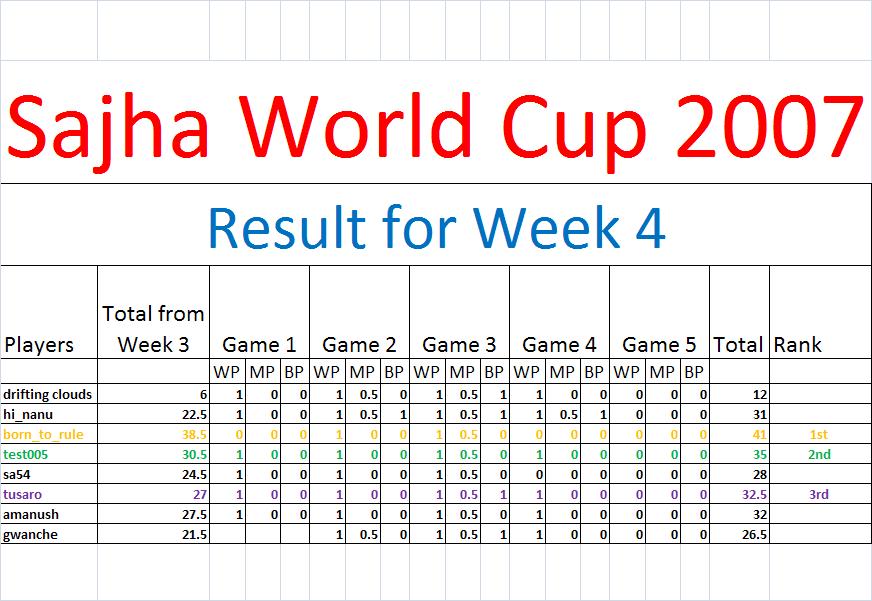Select the gwanche player cell

click(29, 534)
